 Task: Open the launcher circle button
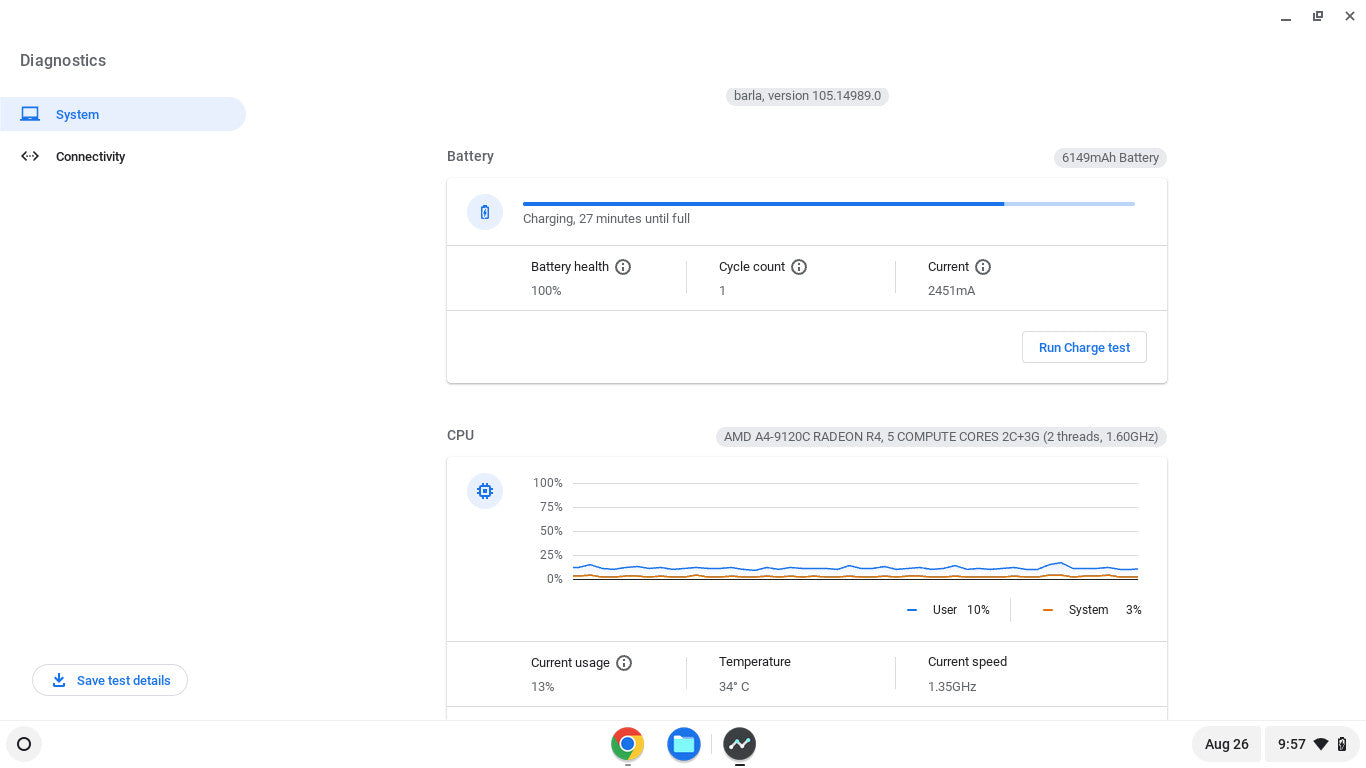point(24,744)
